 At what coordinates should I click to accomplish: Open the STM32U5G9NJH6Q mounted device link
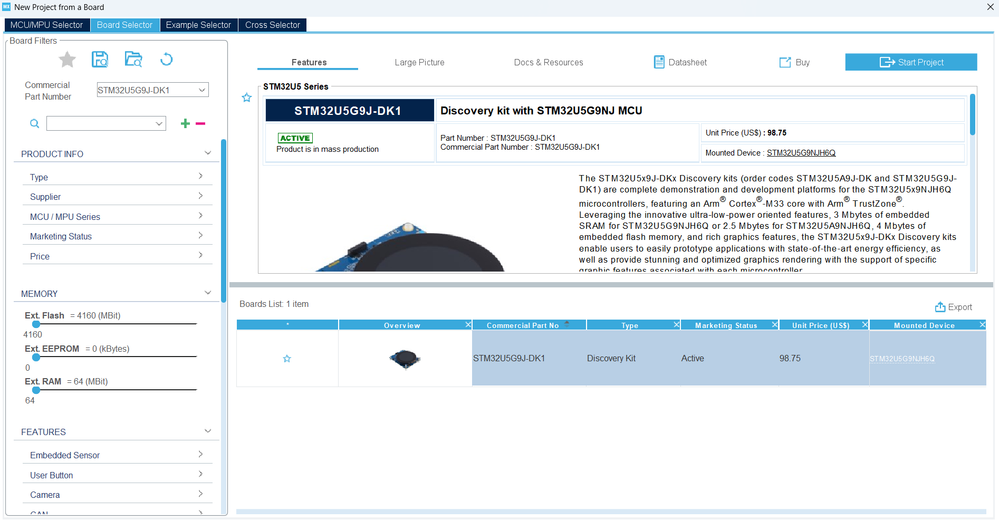click(801, 153)
